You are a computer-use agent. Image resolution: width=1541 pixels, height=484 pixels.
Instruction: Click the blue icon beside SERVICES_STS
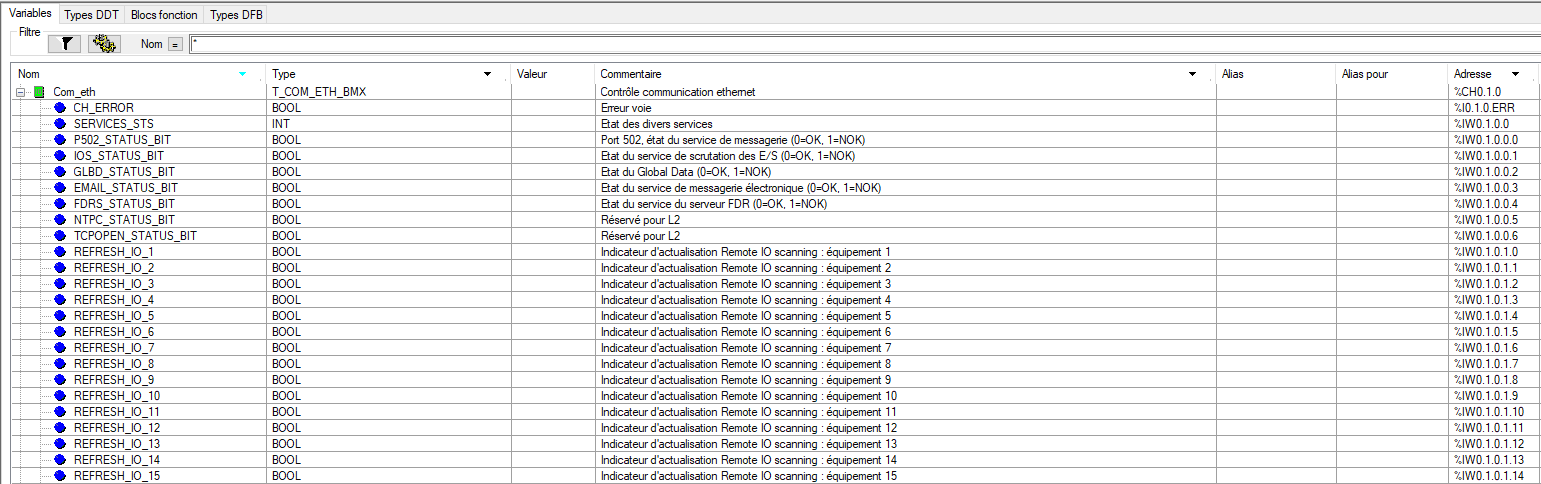point(60,124)
